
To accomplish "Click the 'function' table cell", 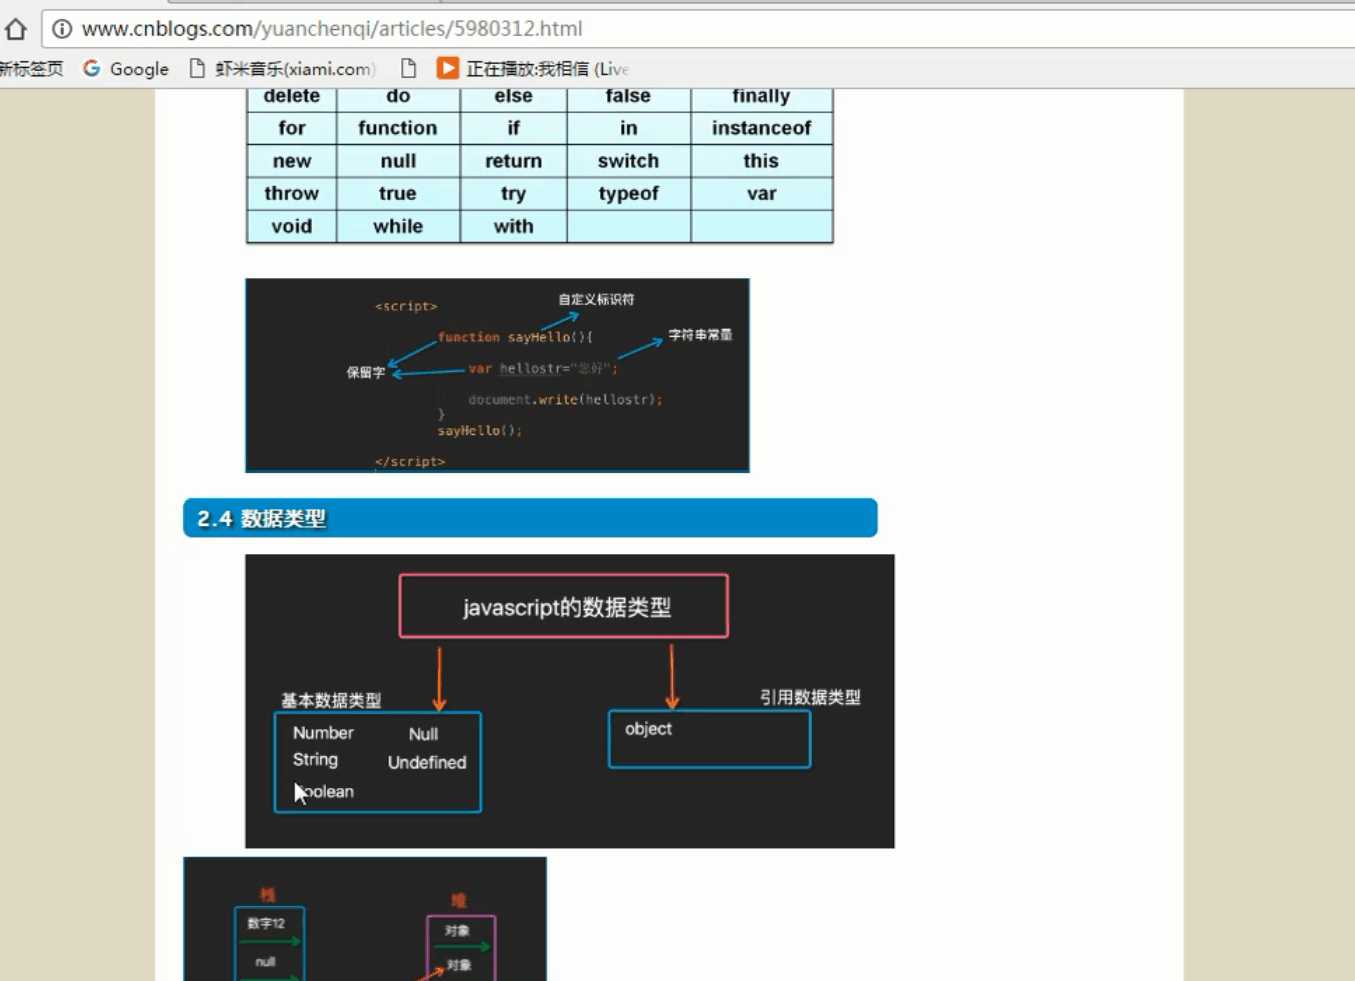I will point(398,128).
